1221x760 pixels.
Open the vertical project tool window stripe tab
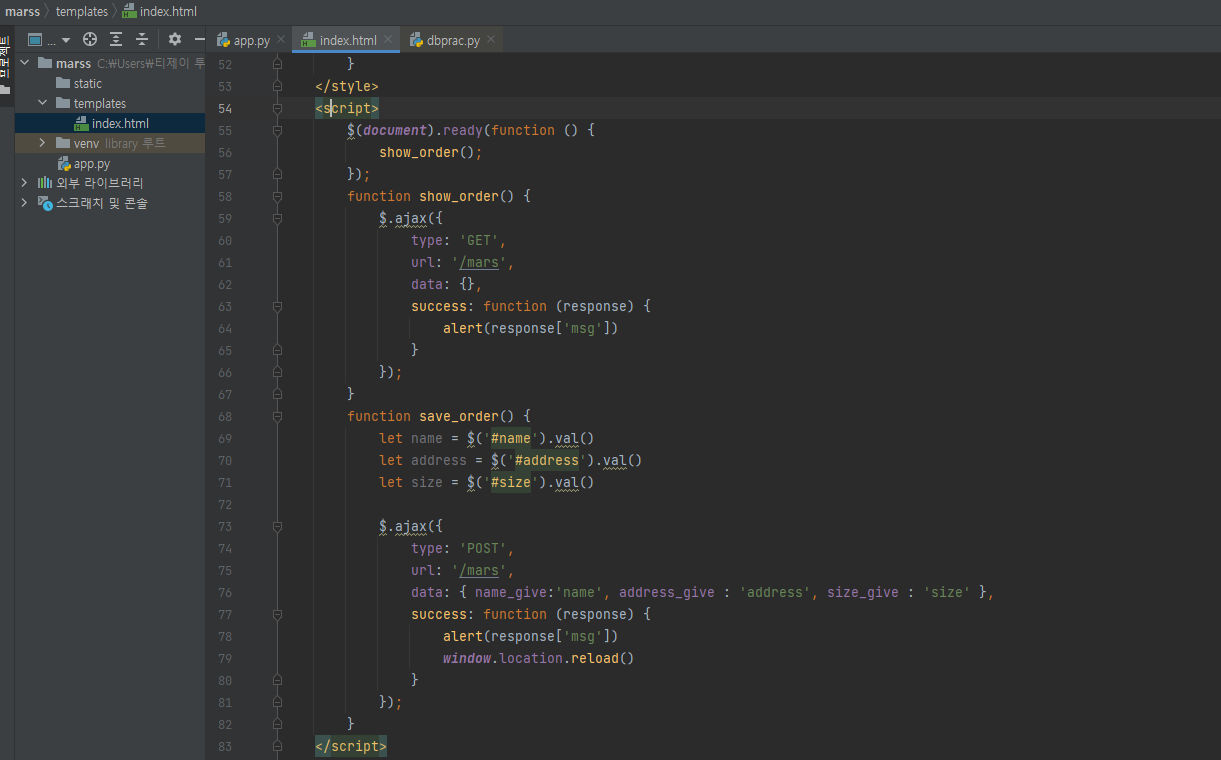[x=5, y=67]
